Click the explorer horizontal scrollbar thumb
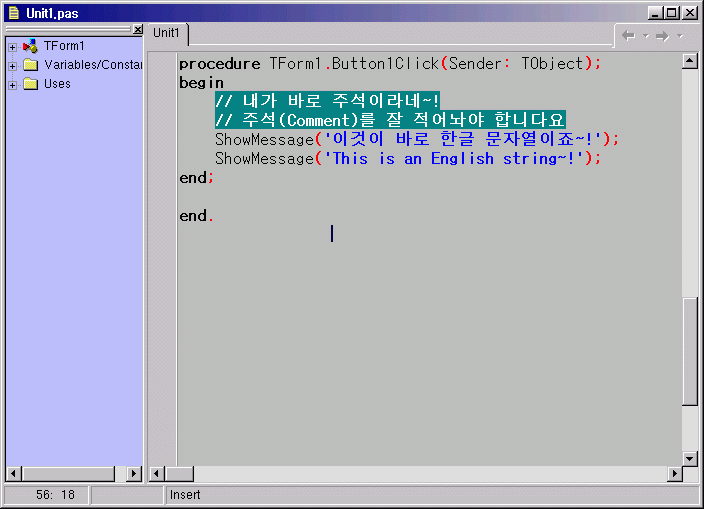 (x=69, y=474)
